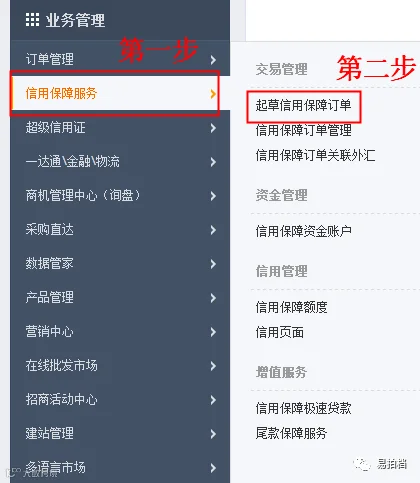The width and height of the screenshot is (420, 483).
Task: Expand the 超级信用证 chevron arrow
Action: click(x=213, y=128)
